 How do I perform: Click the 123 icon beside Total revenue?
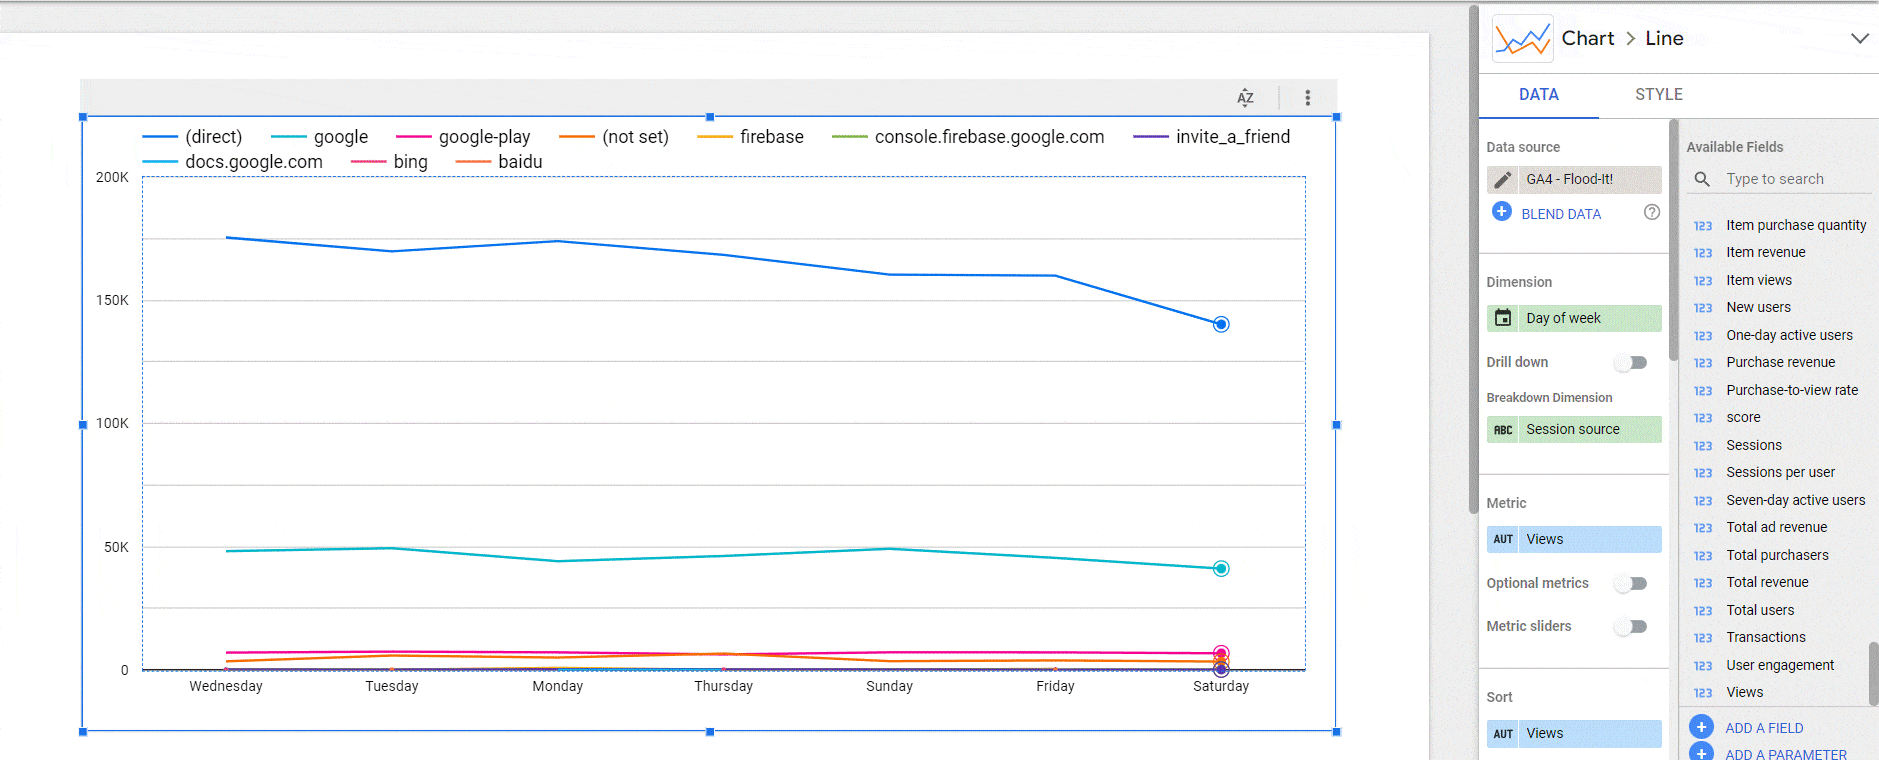(1703, 583)
